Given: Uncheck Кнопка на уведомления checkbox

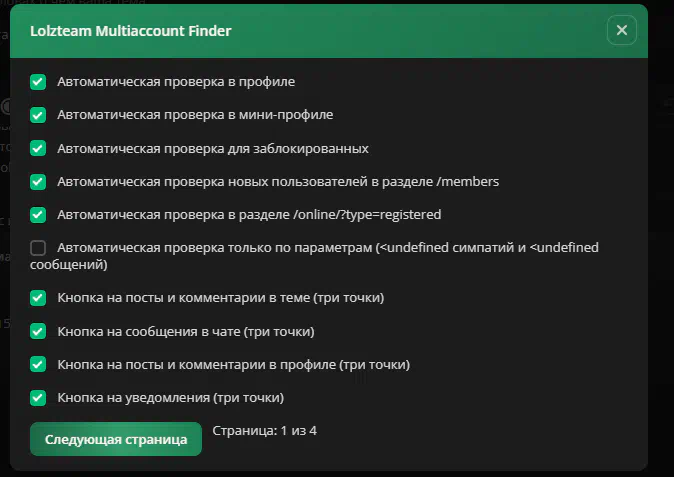Looking at the screenshot, I should pos(38,398).
